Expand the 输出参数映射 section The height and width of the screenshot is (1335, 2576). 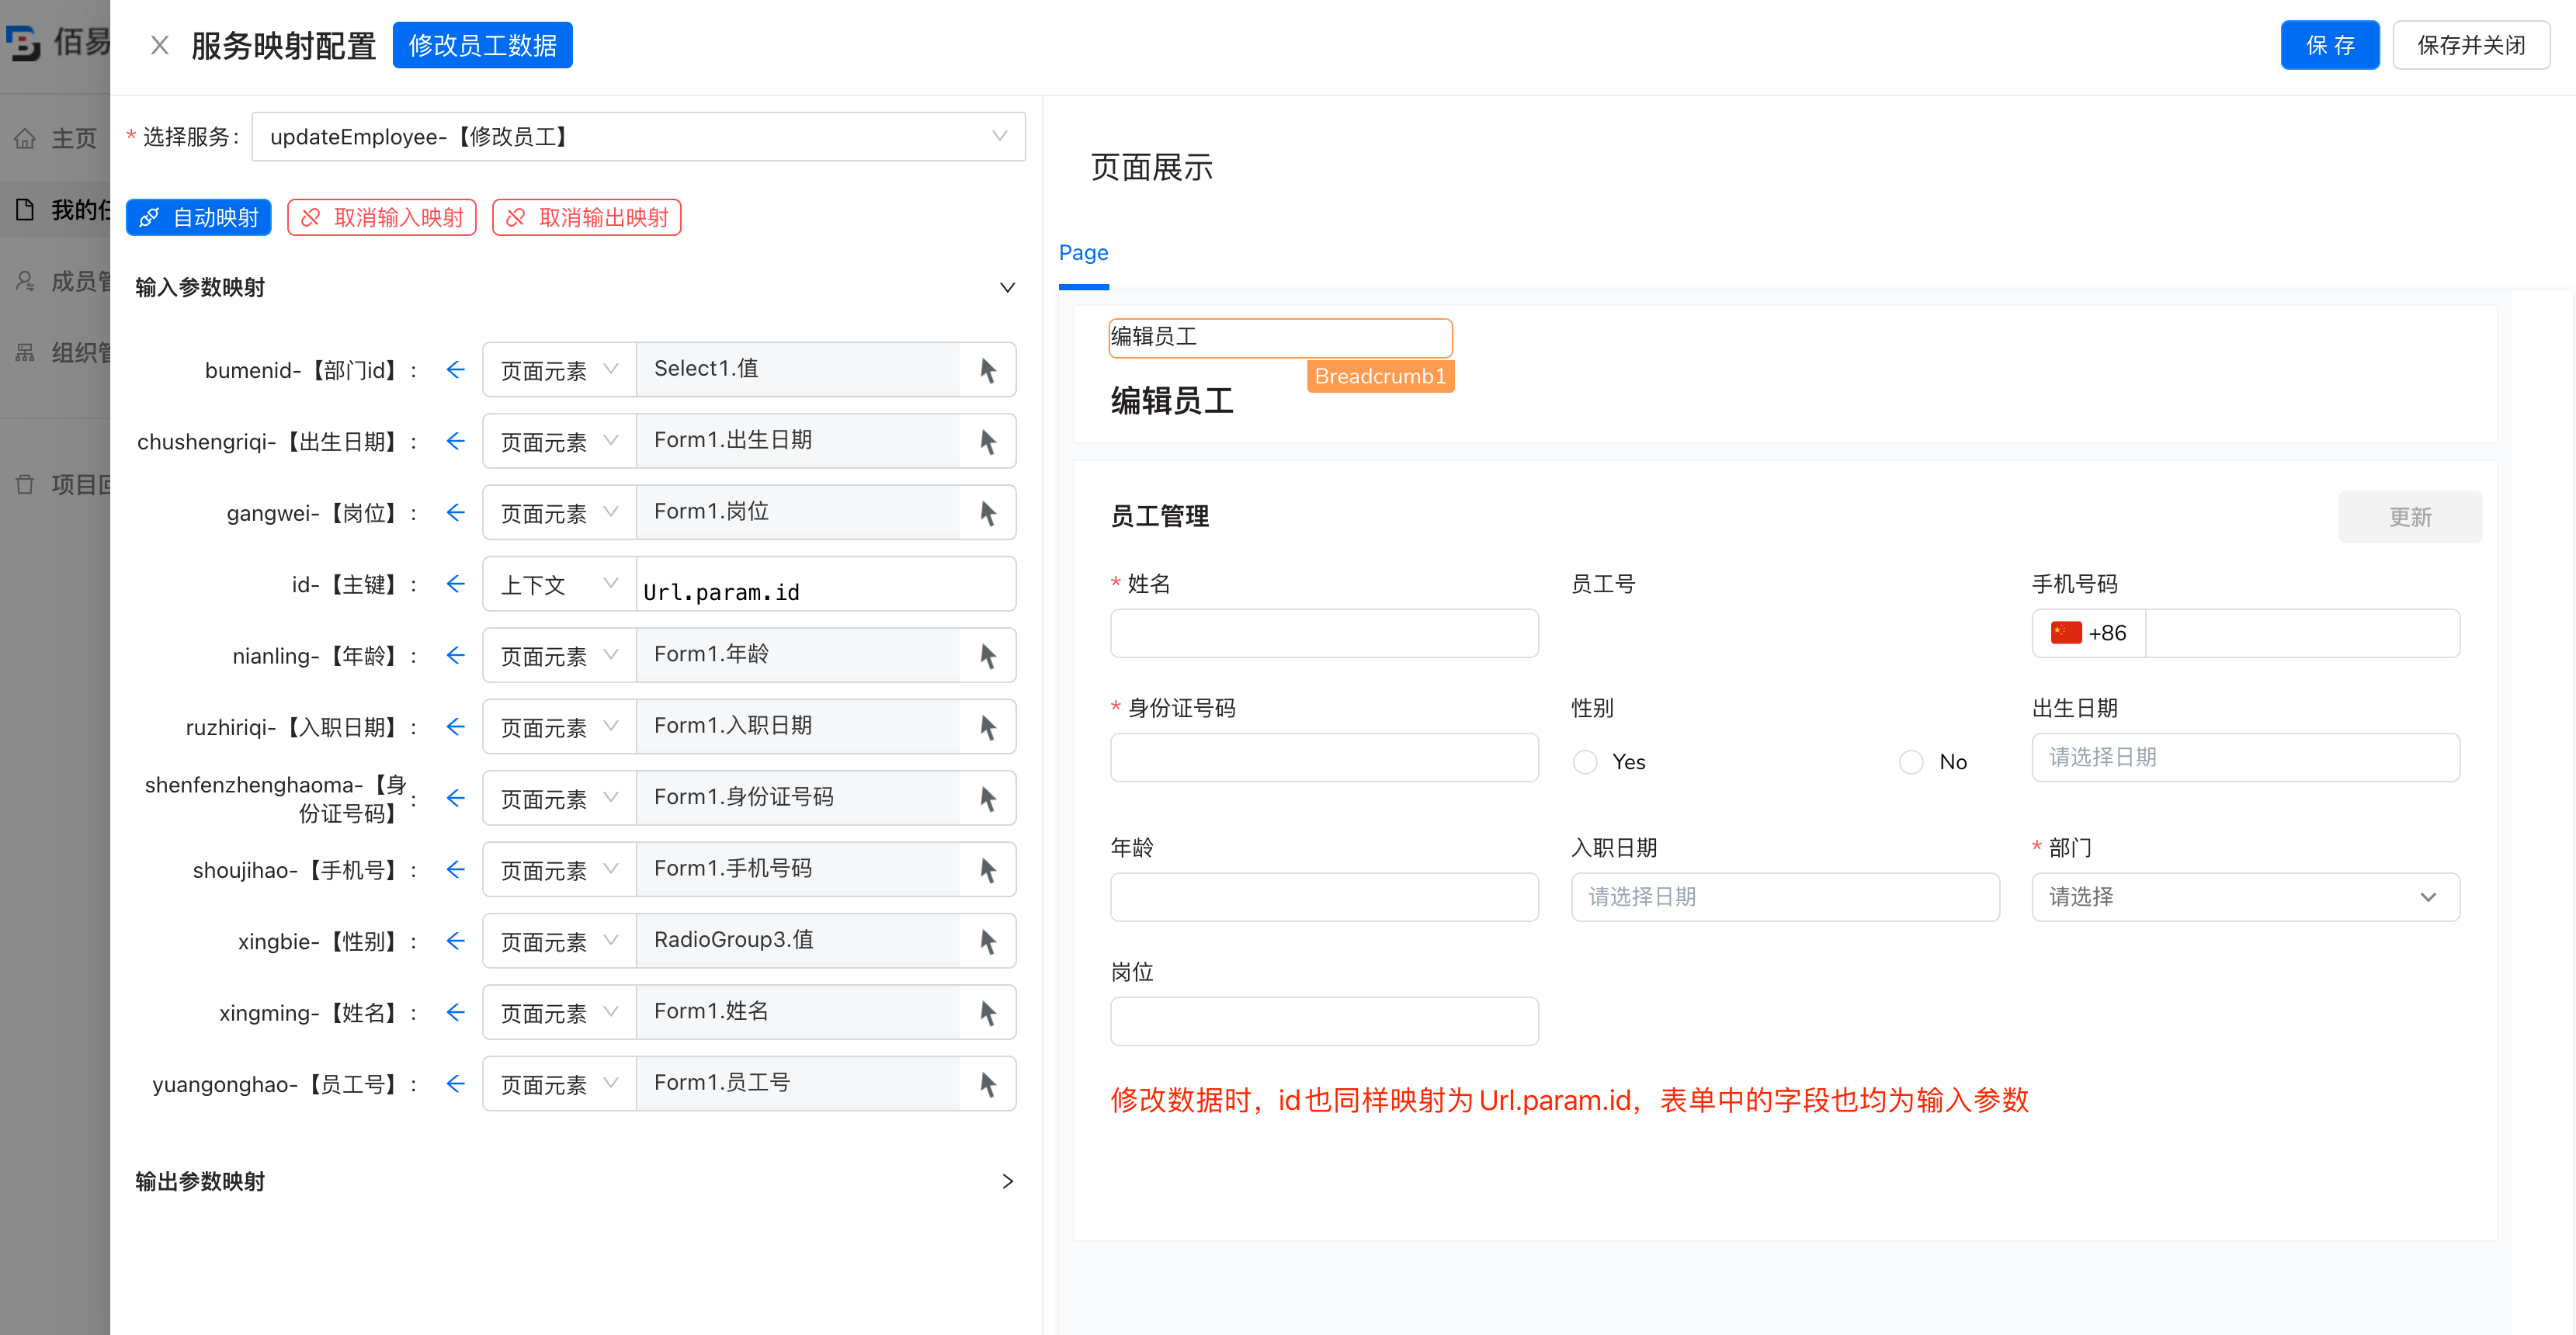[x=1007, y=1182]
